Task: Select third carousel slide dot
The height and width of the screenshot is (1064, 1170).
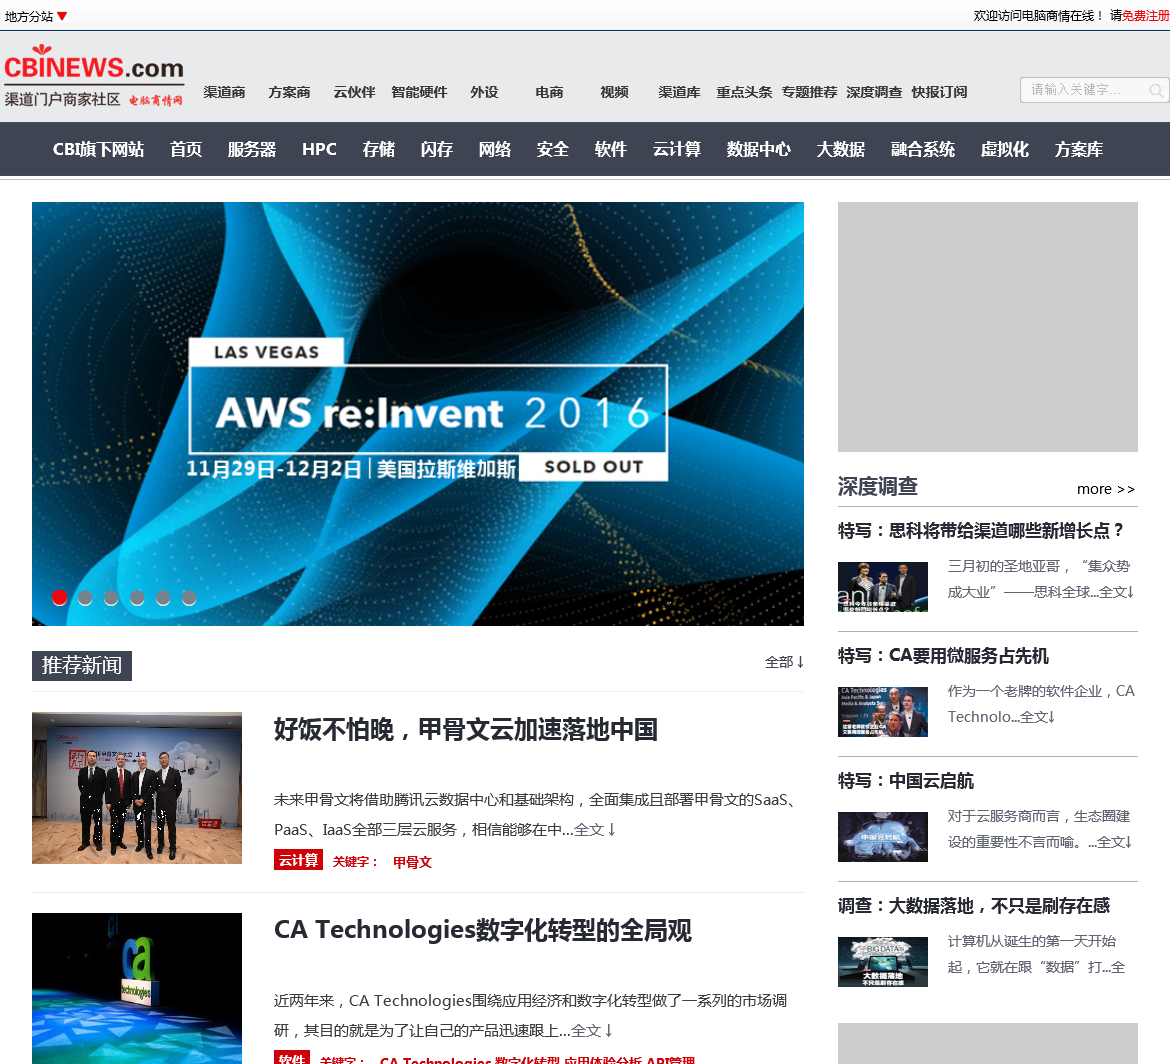Action: (x=111, y=598)
